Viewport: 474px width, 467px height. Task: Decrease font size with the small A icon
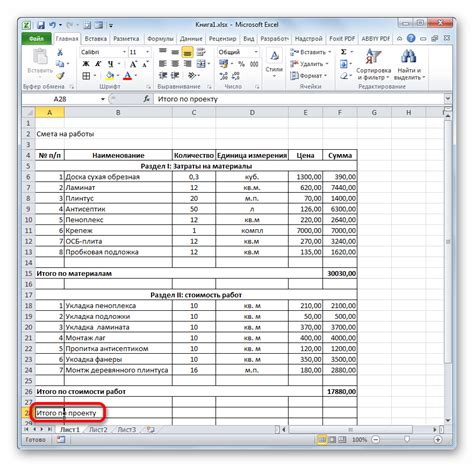pos(145,64)
